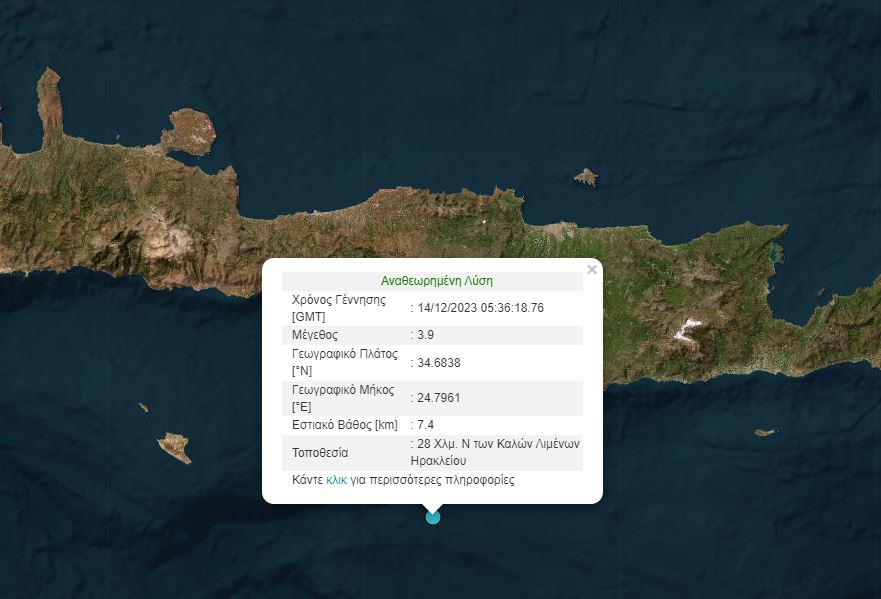881x599 pixels.
Task: Select the Χρόνος Γέννησης timestamp row
Action: 434,308
